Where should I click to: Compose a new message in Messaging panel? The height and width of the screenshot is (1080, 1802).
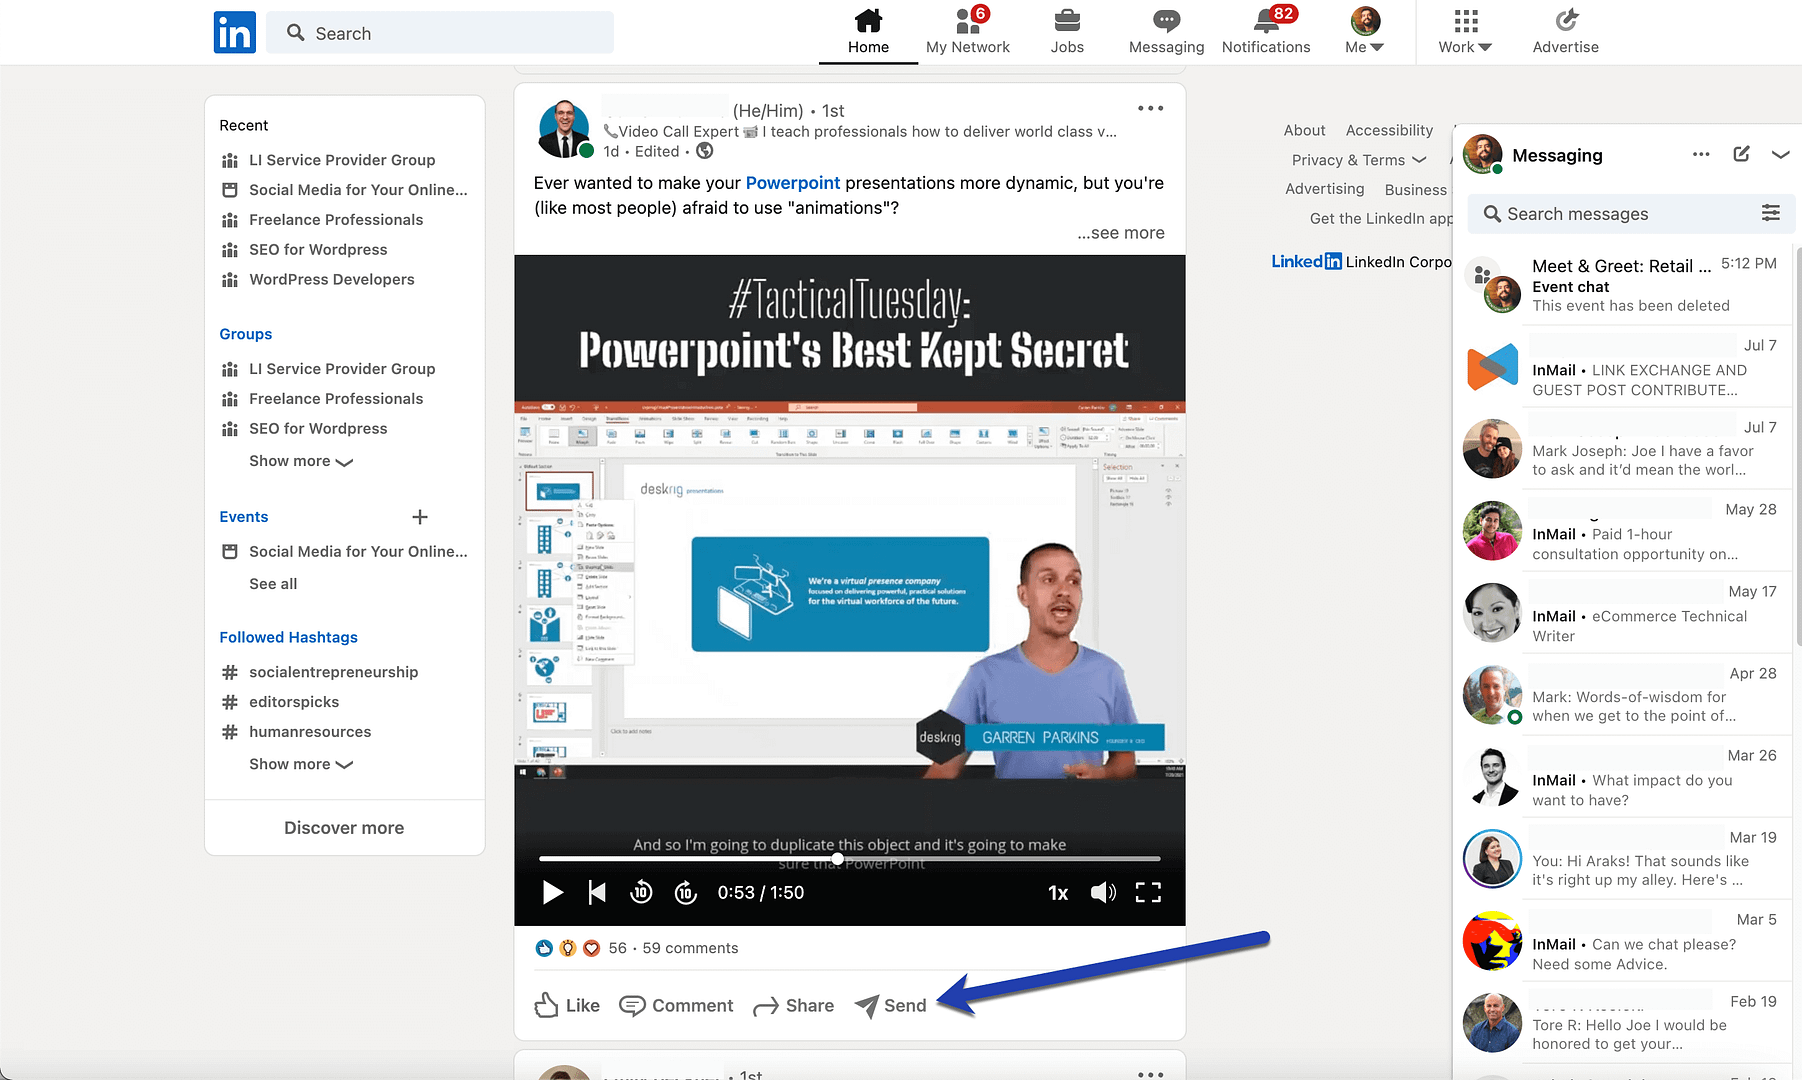pyautogui.click(x=1741, y=154)
